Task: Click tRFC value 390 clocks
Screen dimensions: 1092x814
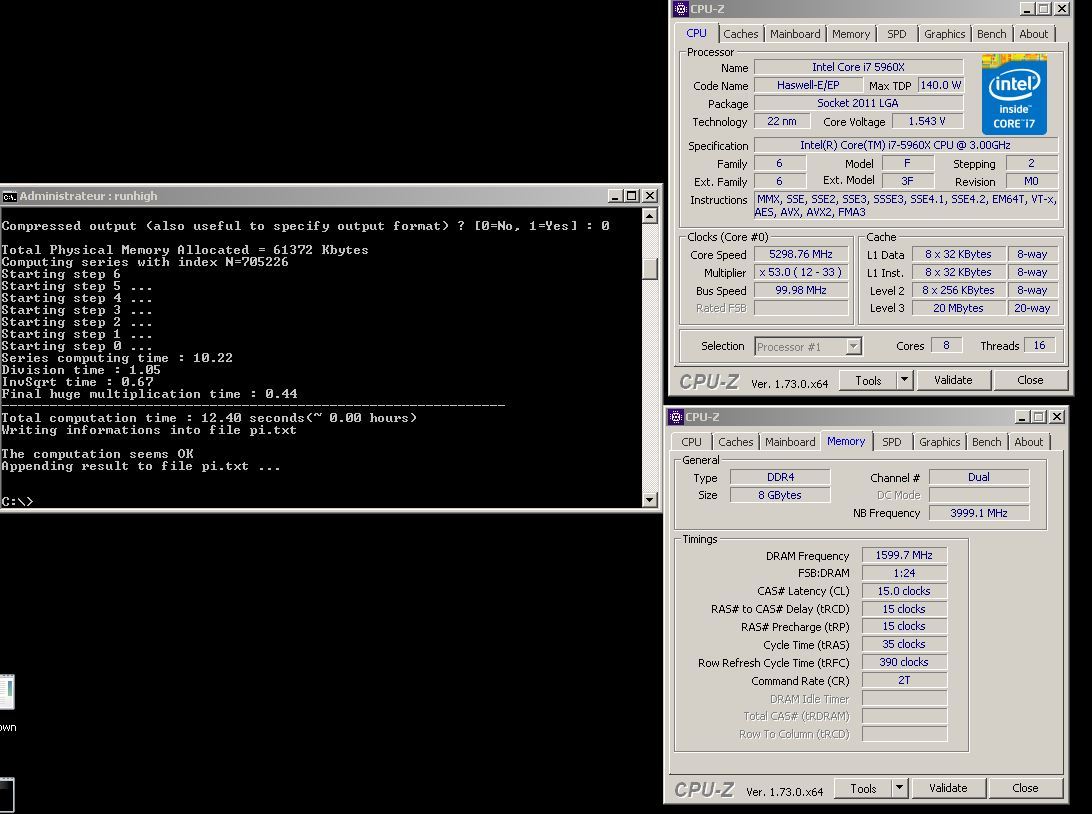Action: pos(904,662)
